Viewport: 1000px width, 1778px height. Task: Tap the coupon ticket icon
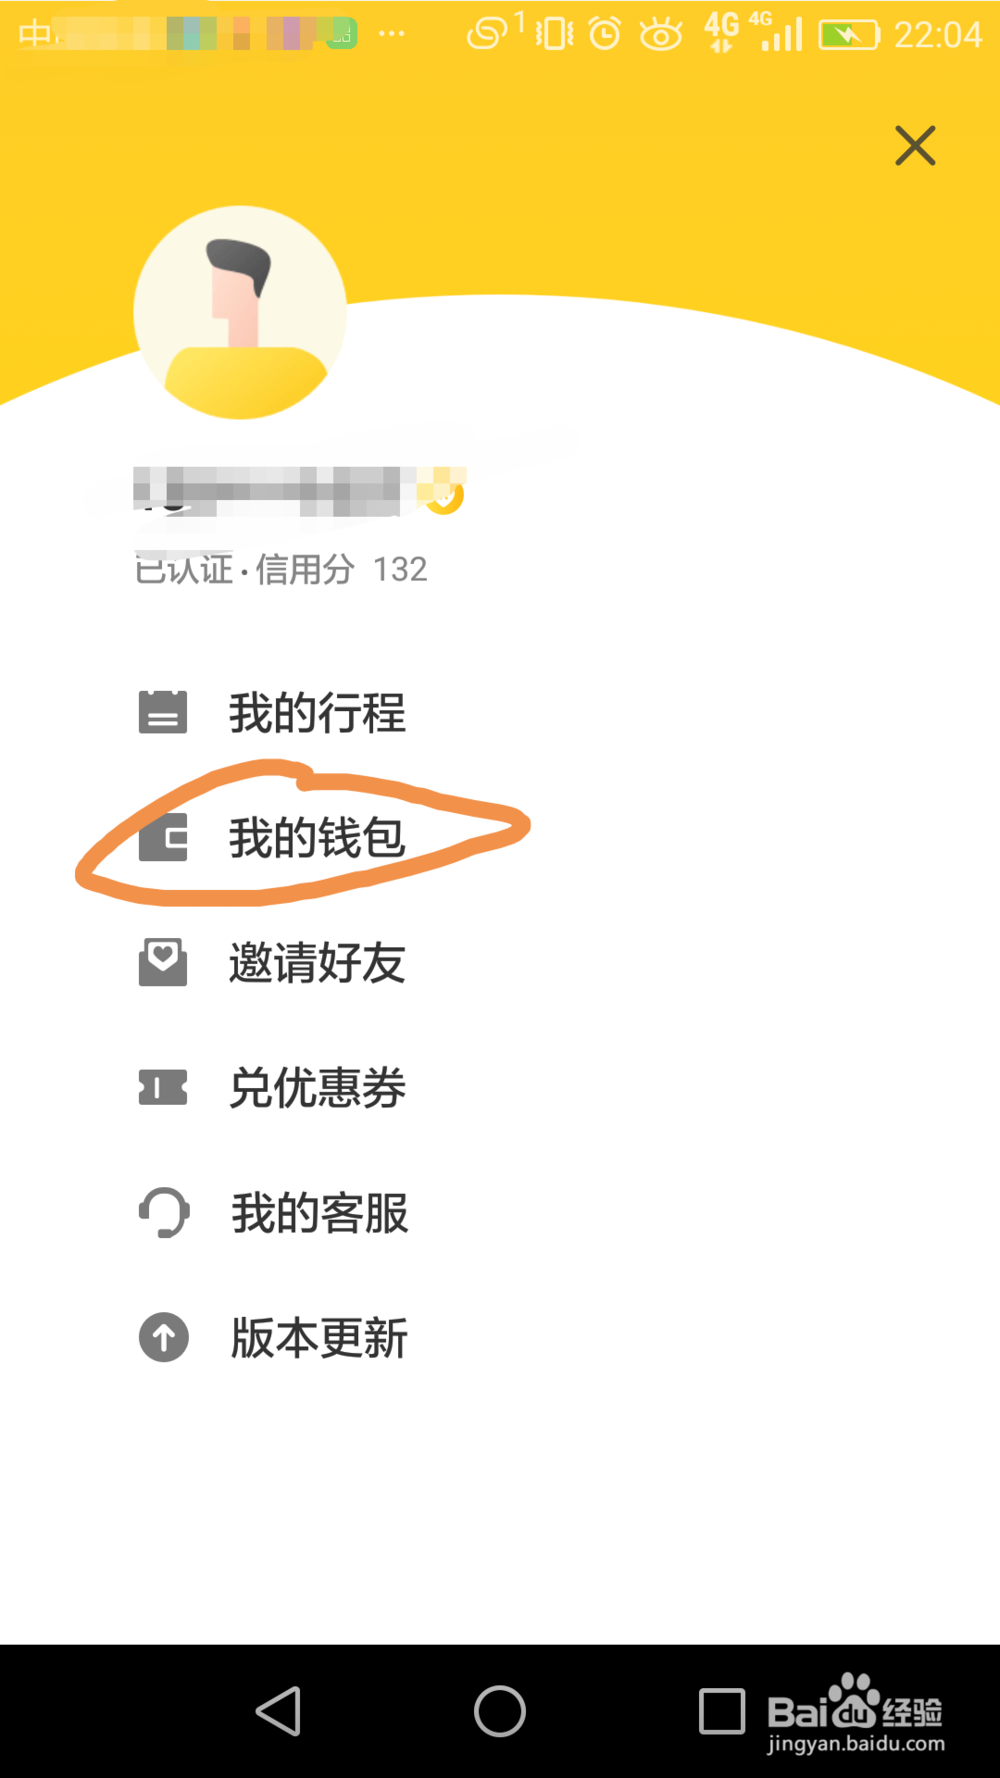coord(163,1087)
